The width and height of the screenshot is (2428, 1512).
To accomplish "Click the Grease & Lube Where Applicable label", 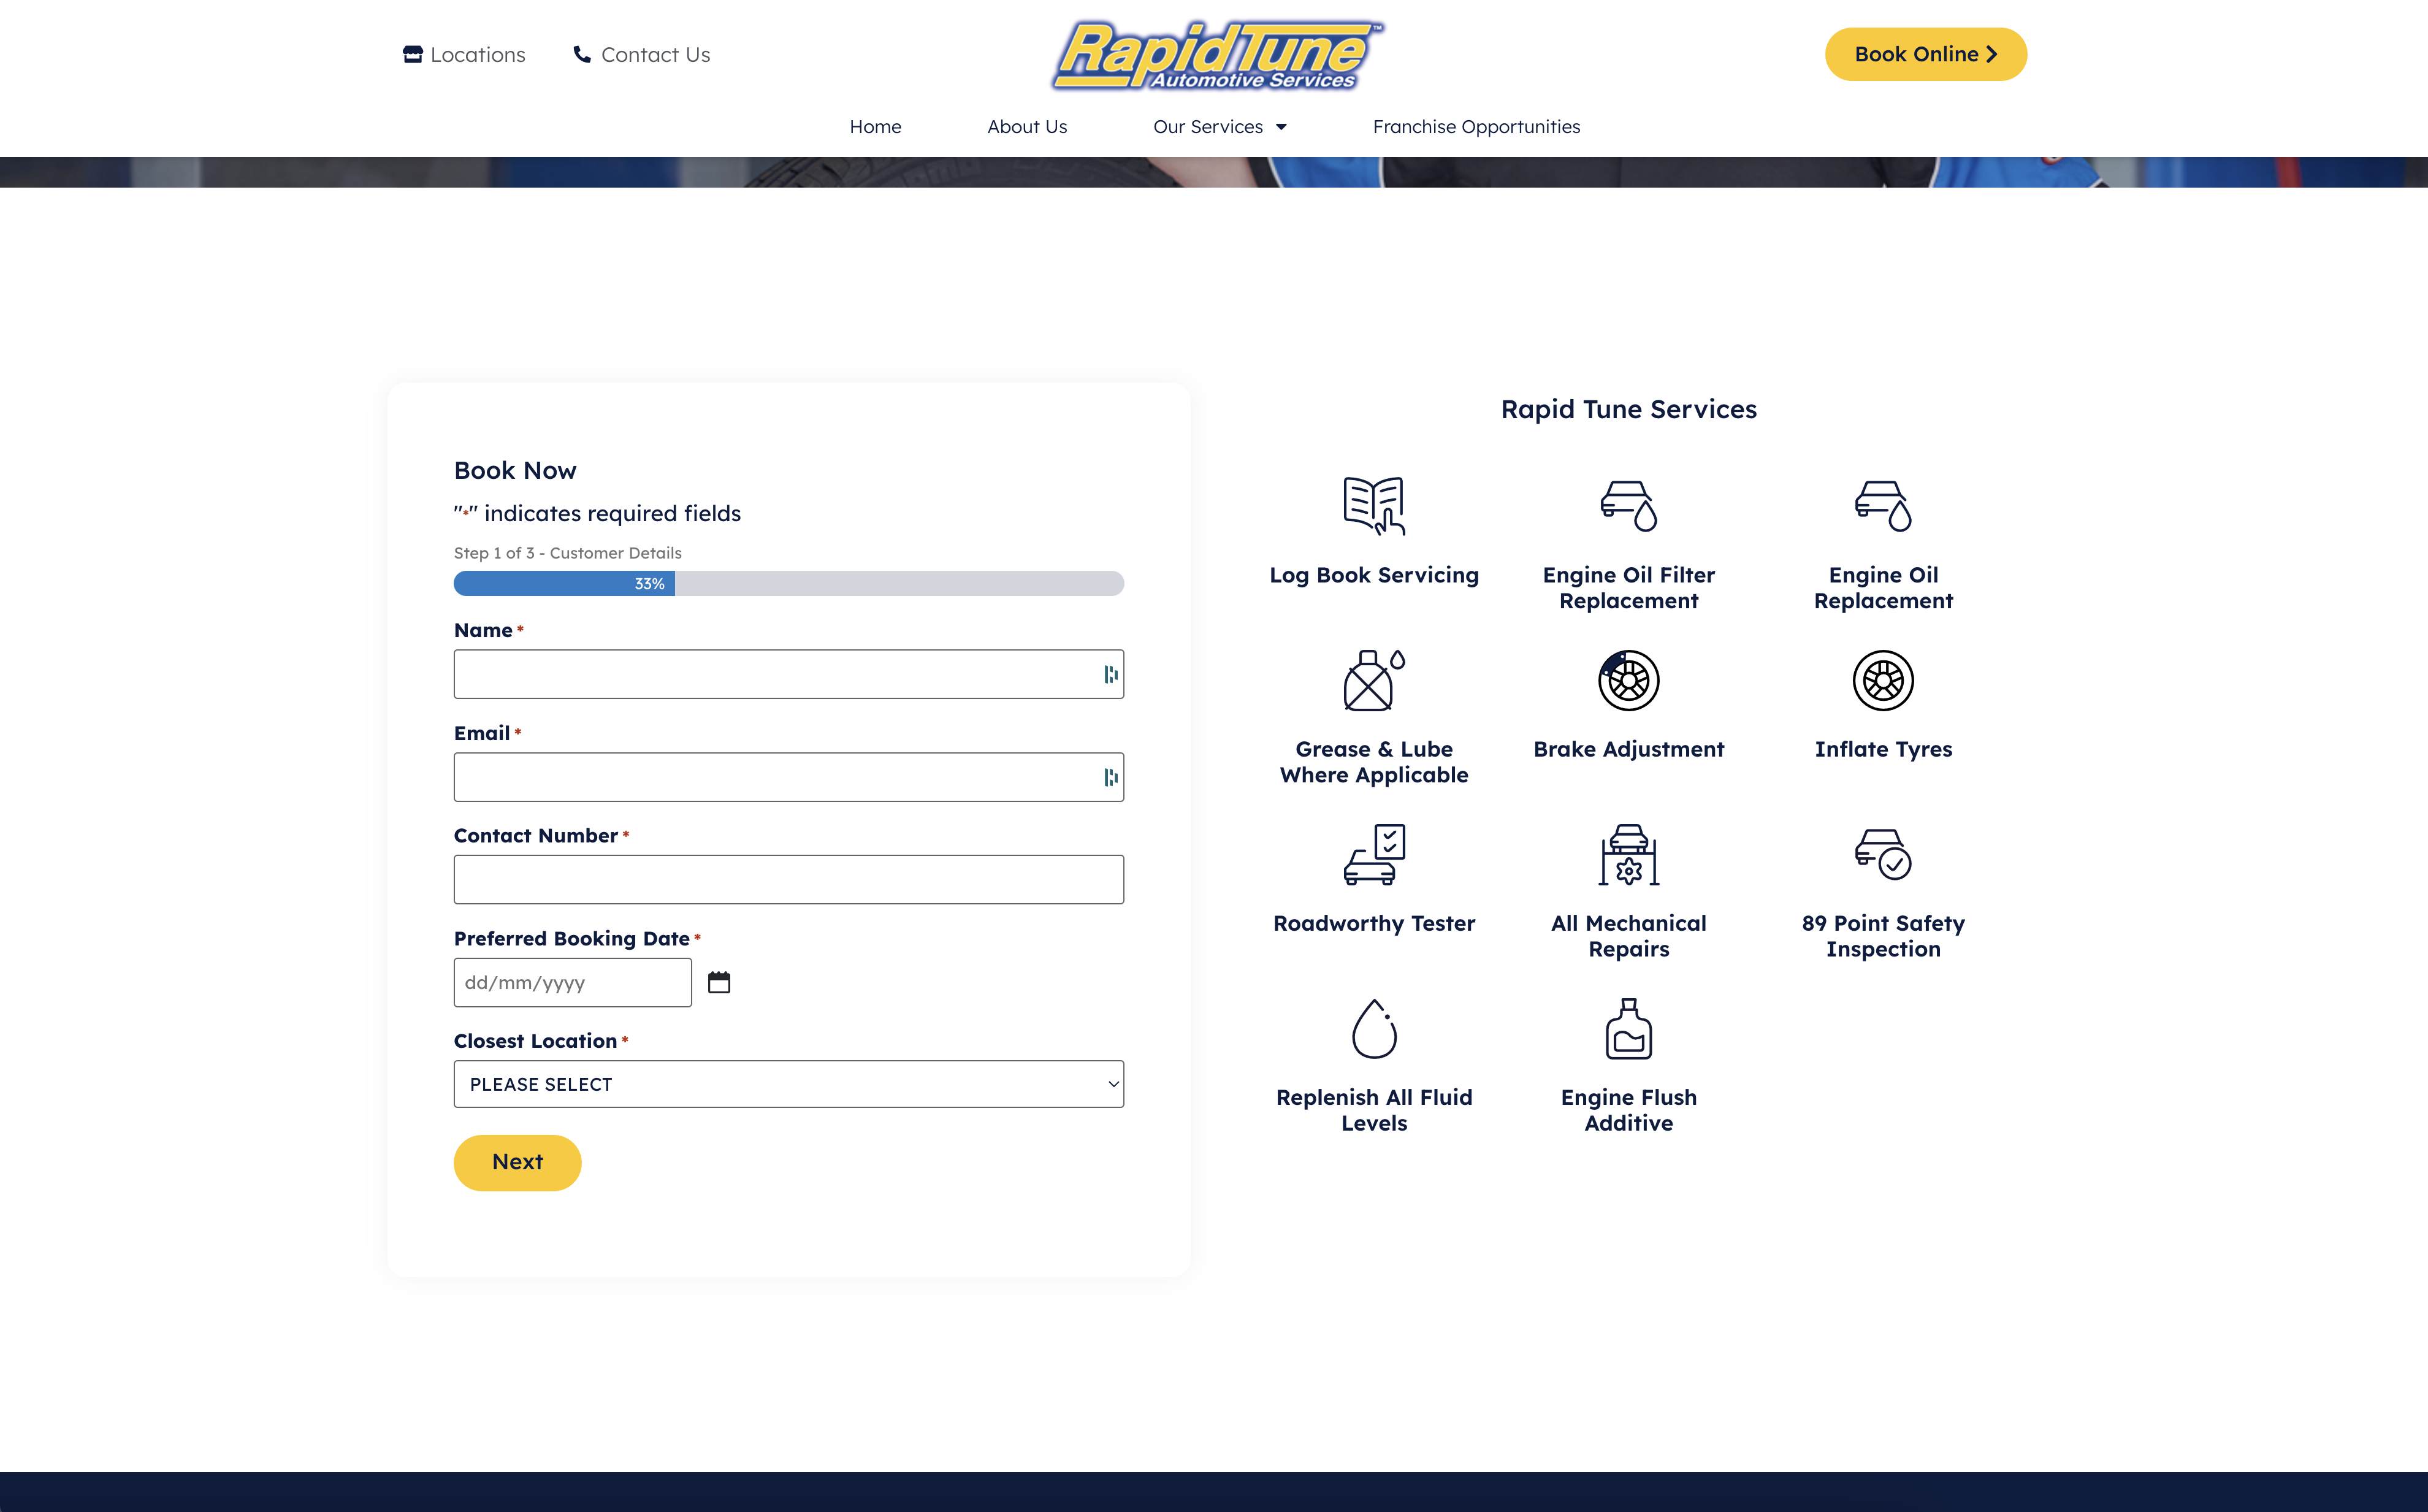I will 1374,762.
